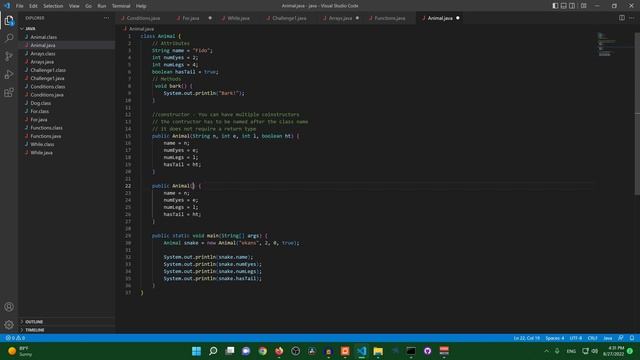Open the Extensions view
The height and width of the screenshot is (360, 640).
(9, 93)
